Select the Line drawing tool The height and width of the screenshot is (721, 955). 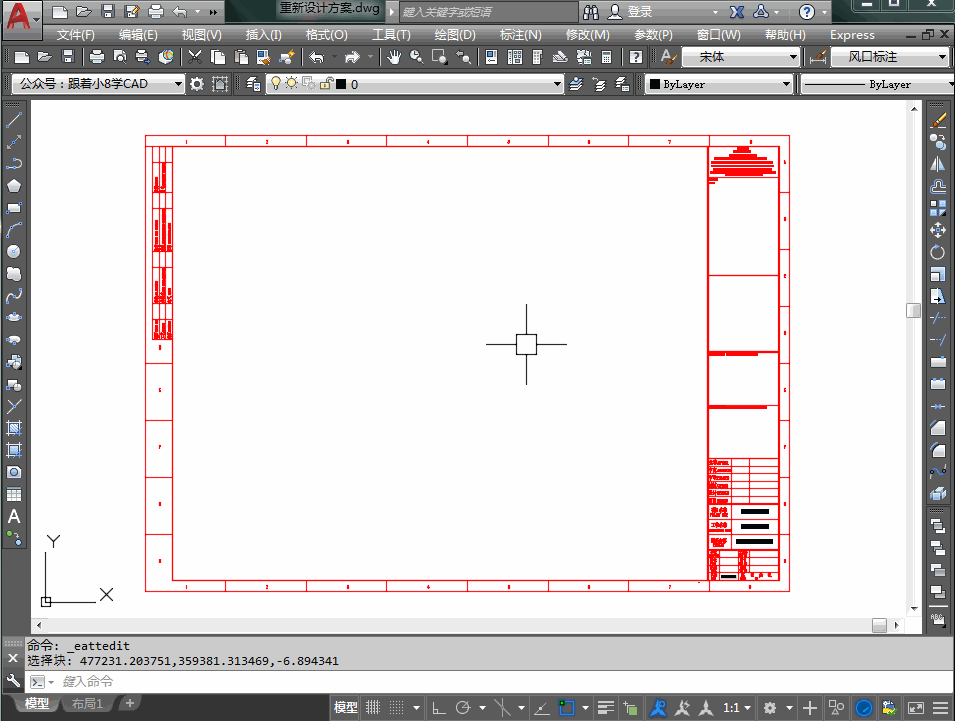pos(13,120)
